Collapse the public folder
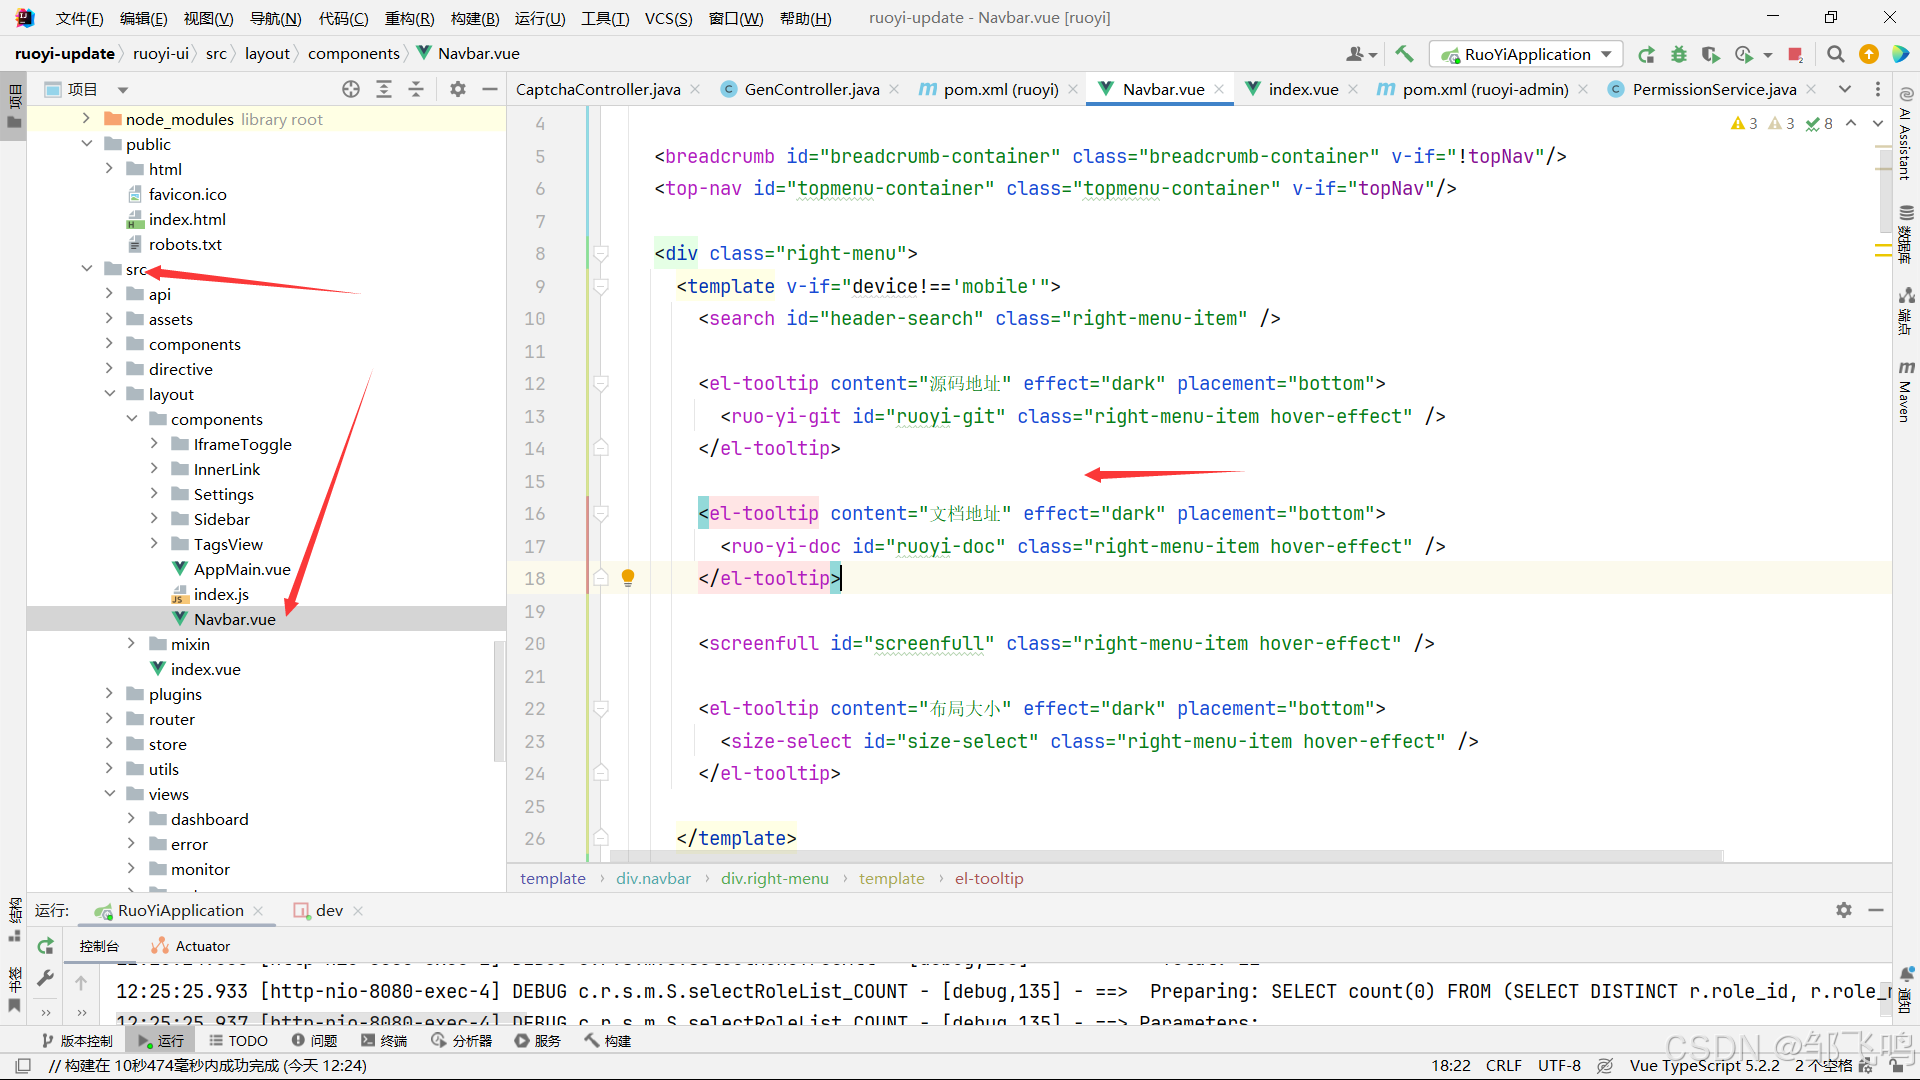The width and height of the screenshot is (1920, 1080). click(x=87, y=144)
